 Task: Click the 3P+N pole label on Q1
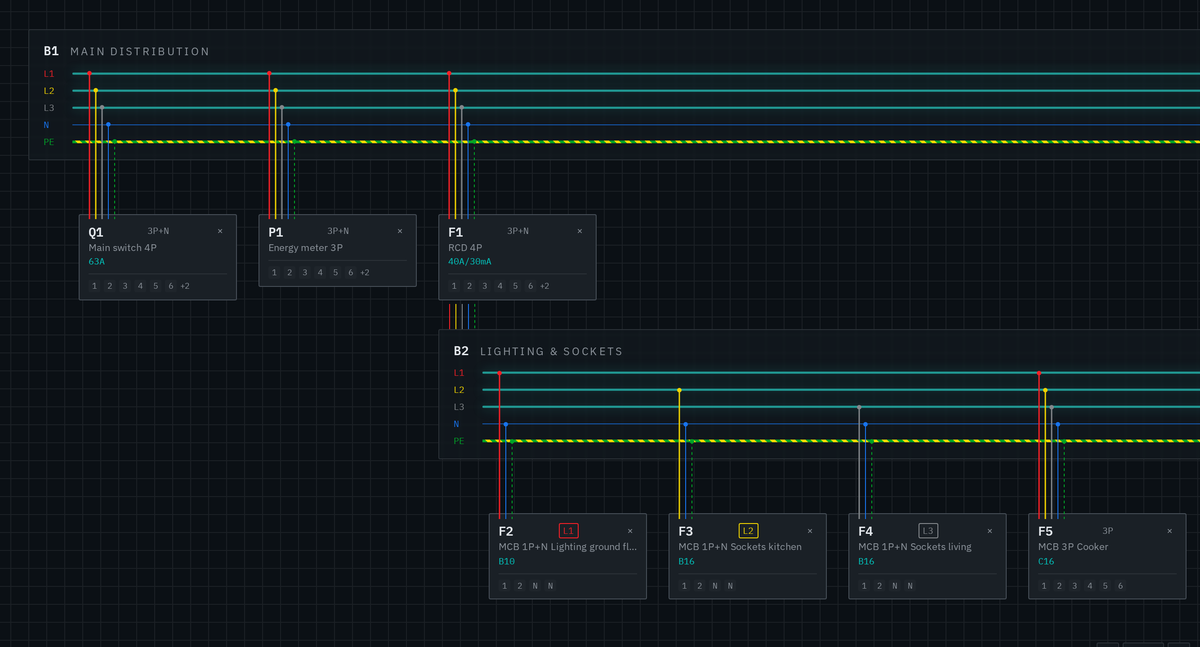coord(158,231)
